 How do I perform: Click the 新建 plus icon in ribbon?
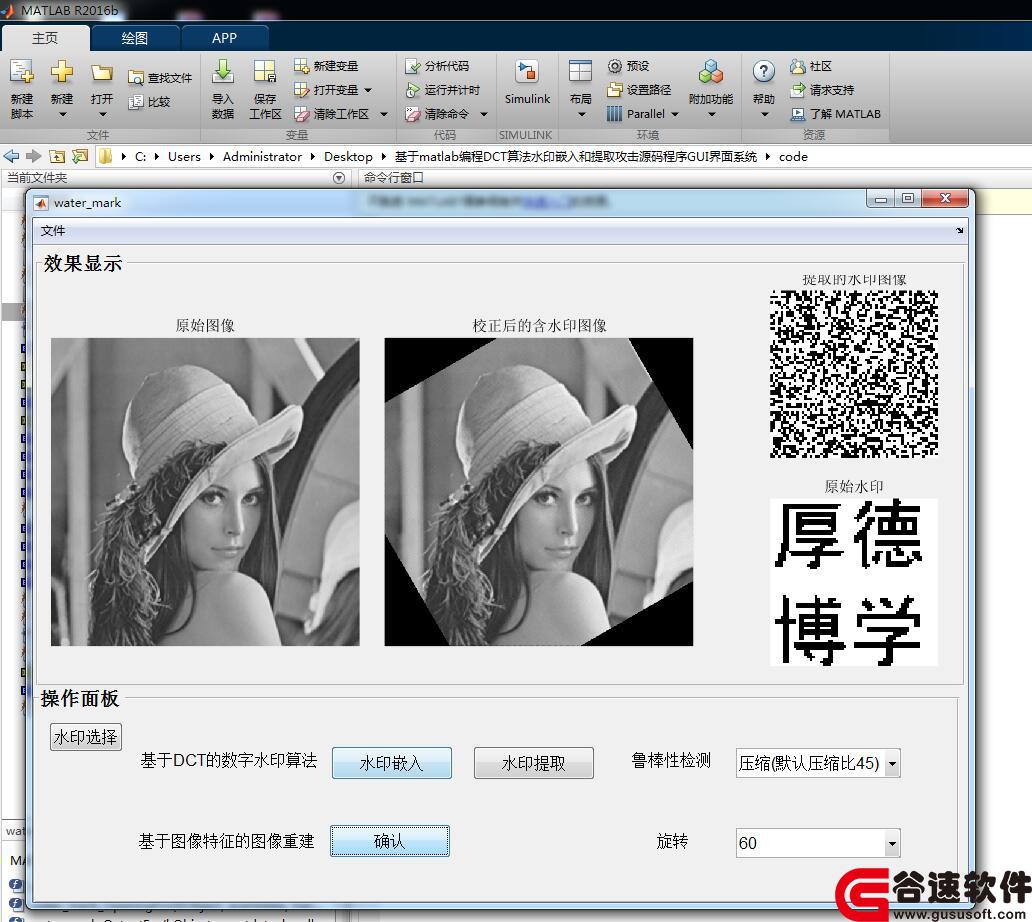tap(62, 71)
